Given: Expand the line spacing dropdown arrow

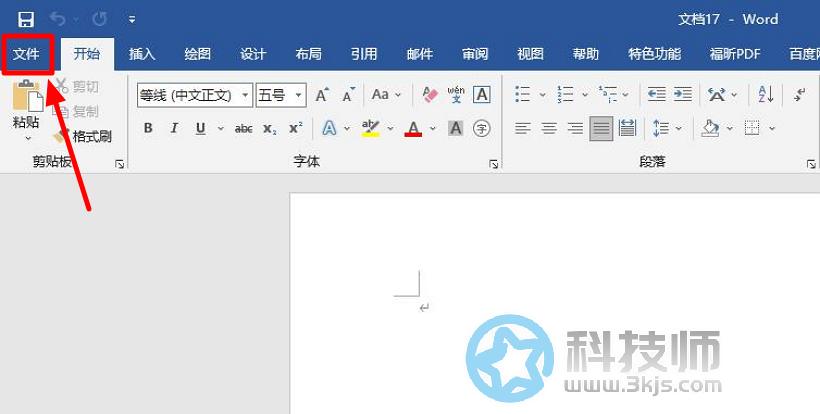Looking at the screenshot, I should 679,128.
